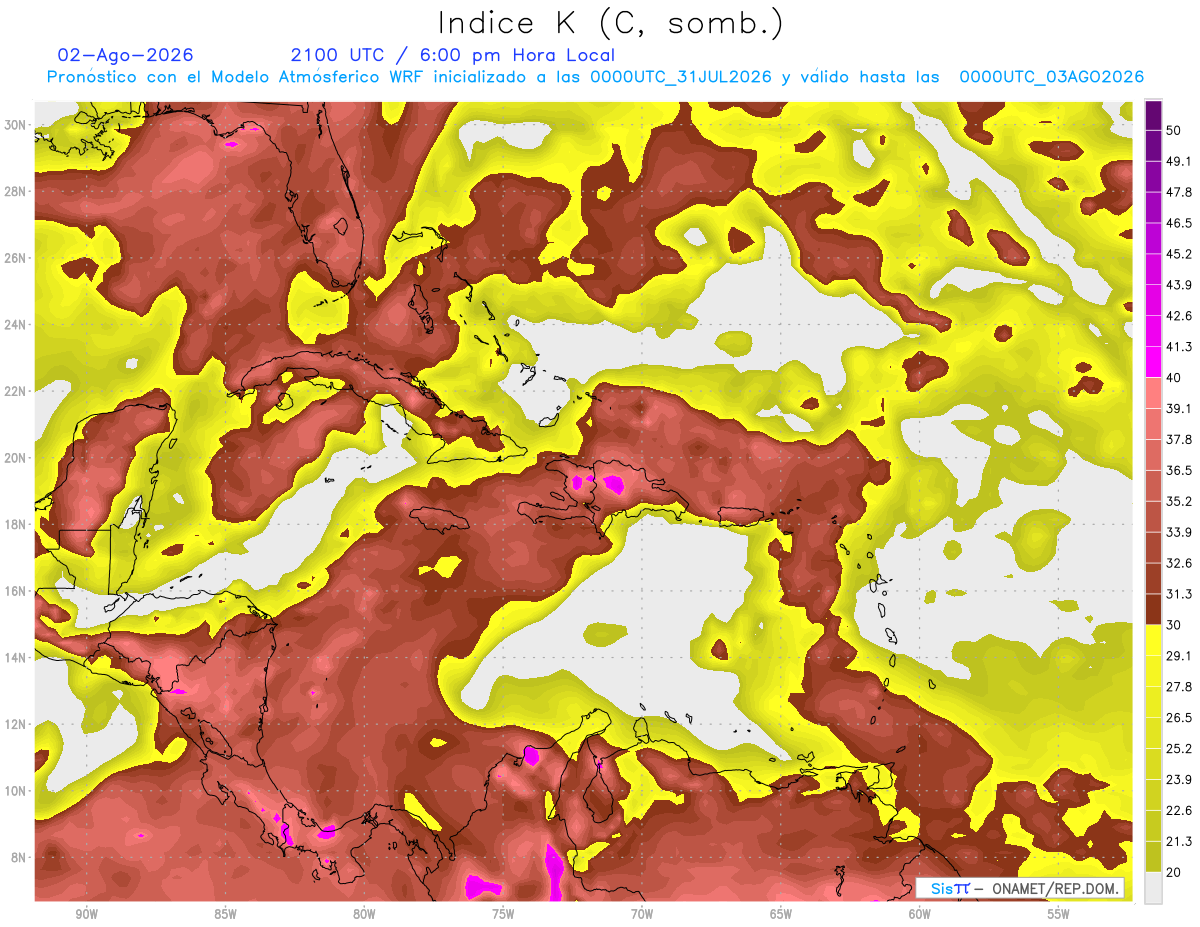Click the 55W longitude axis label

pos(1059,914)
